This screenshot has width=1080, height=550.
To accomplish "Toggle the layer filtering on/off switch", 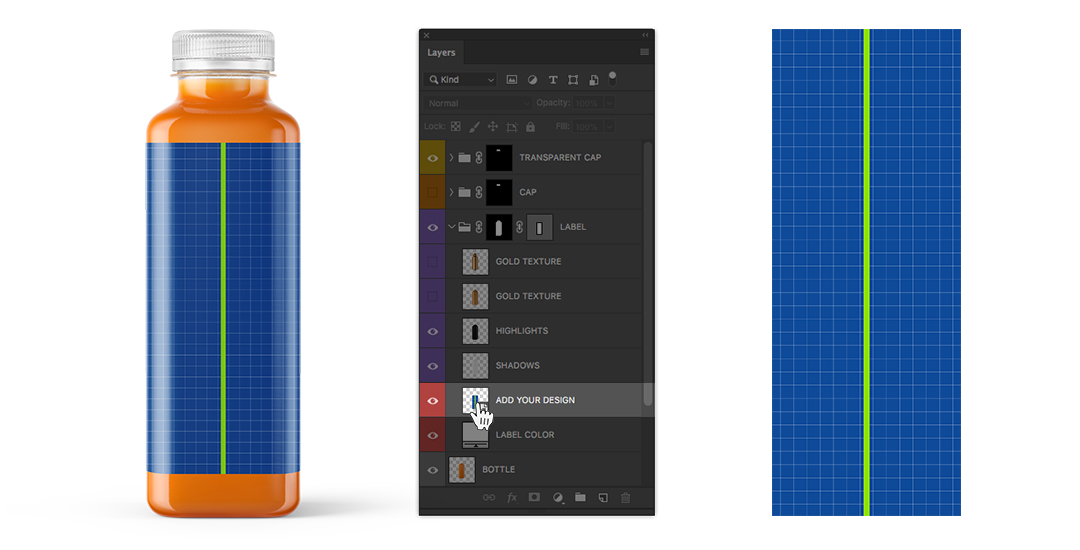I will (612, 78).
